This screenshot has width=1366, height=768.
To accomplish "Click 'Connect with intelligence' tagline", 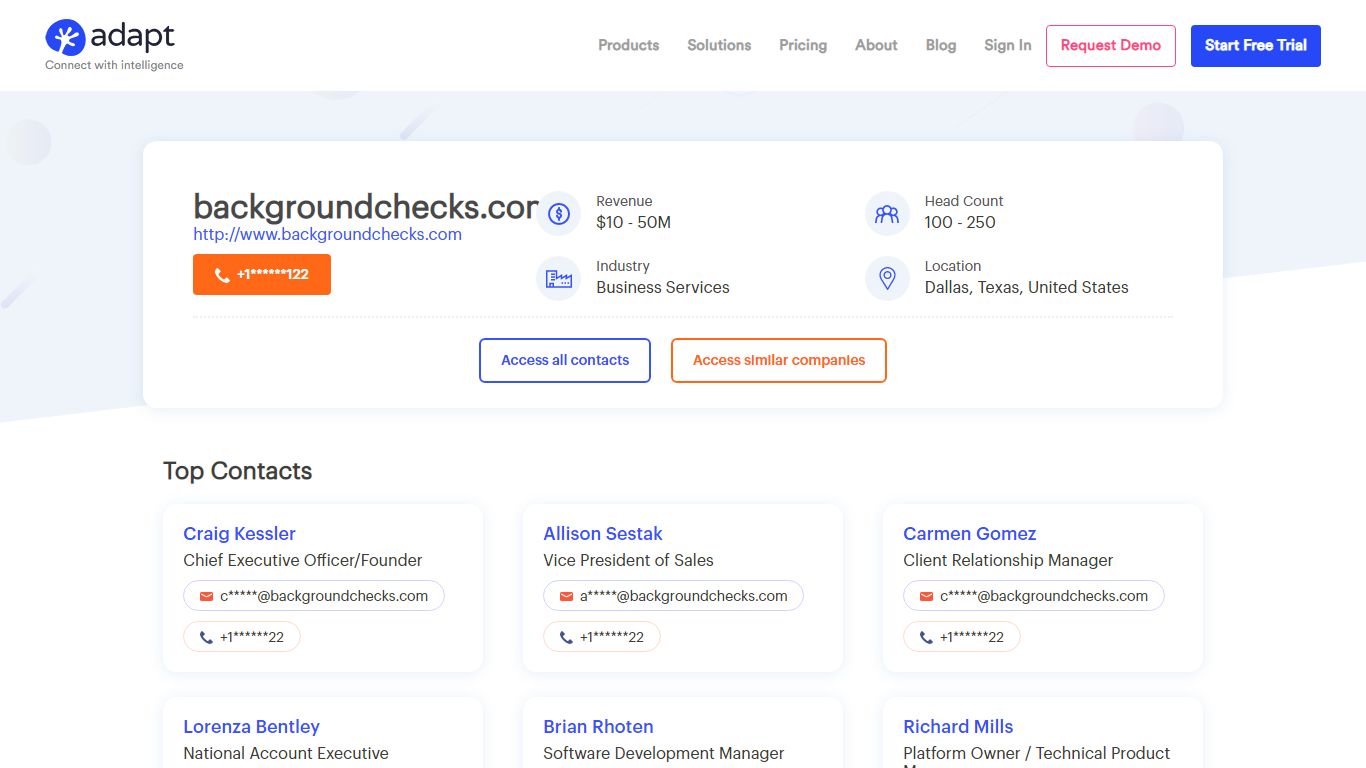I will 114,65.
